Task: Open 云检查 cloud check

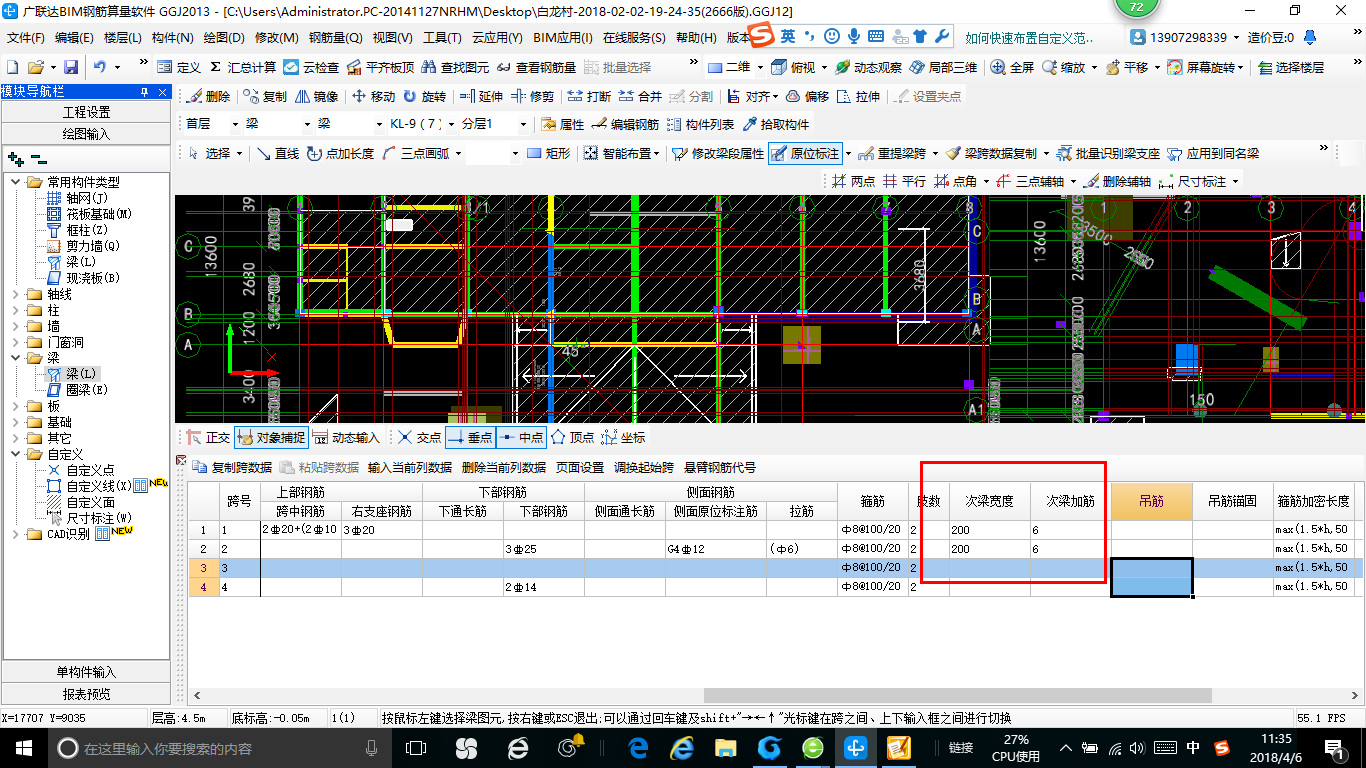Action: [311, 68]
